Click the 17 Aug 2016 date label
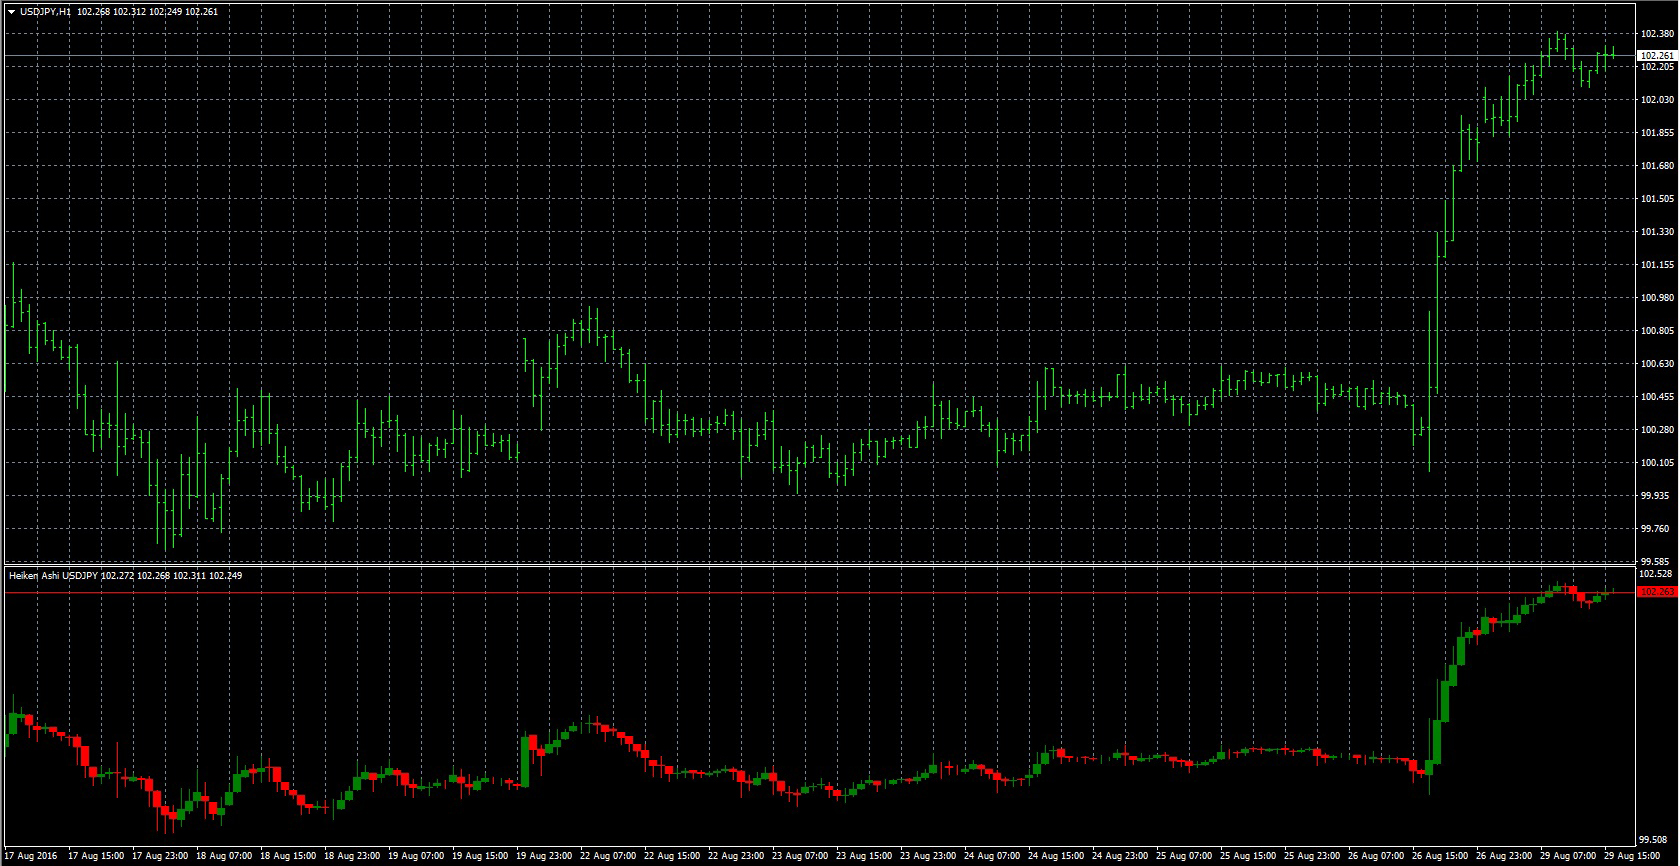The width and height of the screenshot is (1680, 866). (32, 857)
